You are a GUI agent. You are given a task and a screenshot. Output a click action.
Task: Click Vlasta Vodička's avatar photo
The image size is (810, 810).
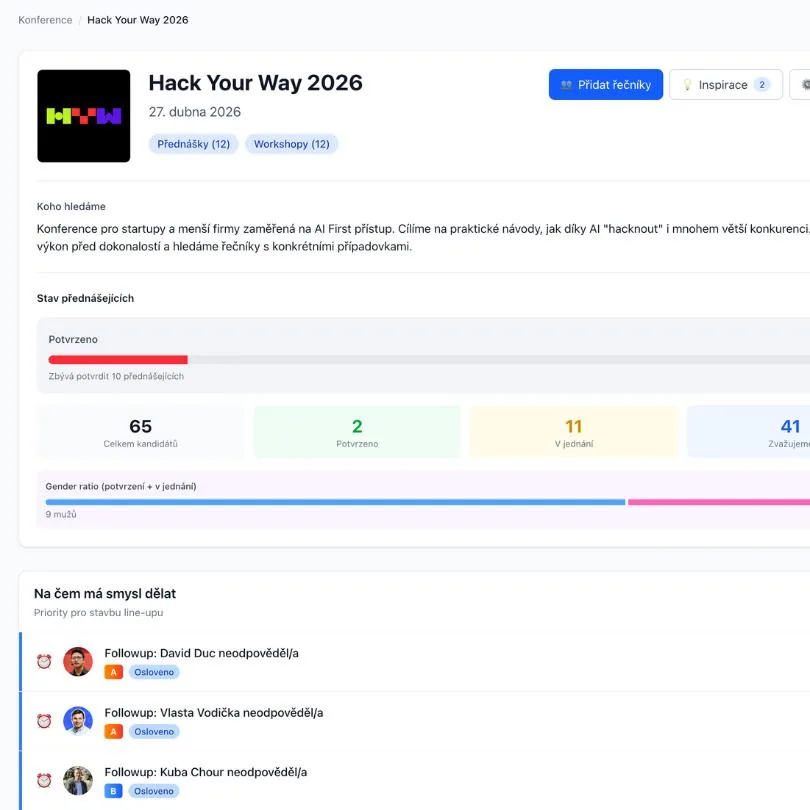pyautogui.click(x=78, y=721)
